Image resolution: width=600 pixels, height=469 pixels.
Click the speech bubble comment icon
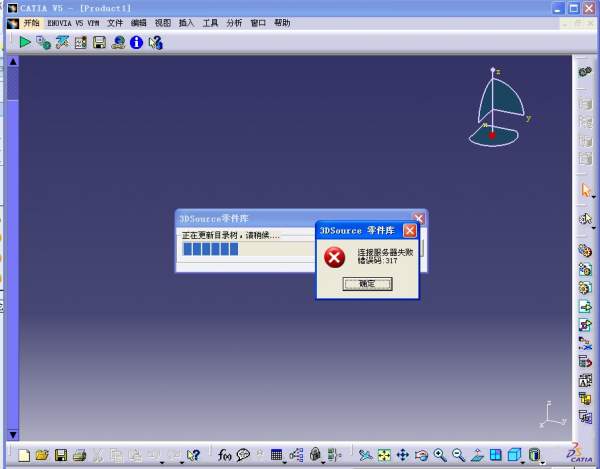(243, 455)
